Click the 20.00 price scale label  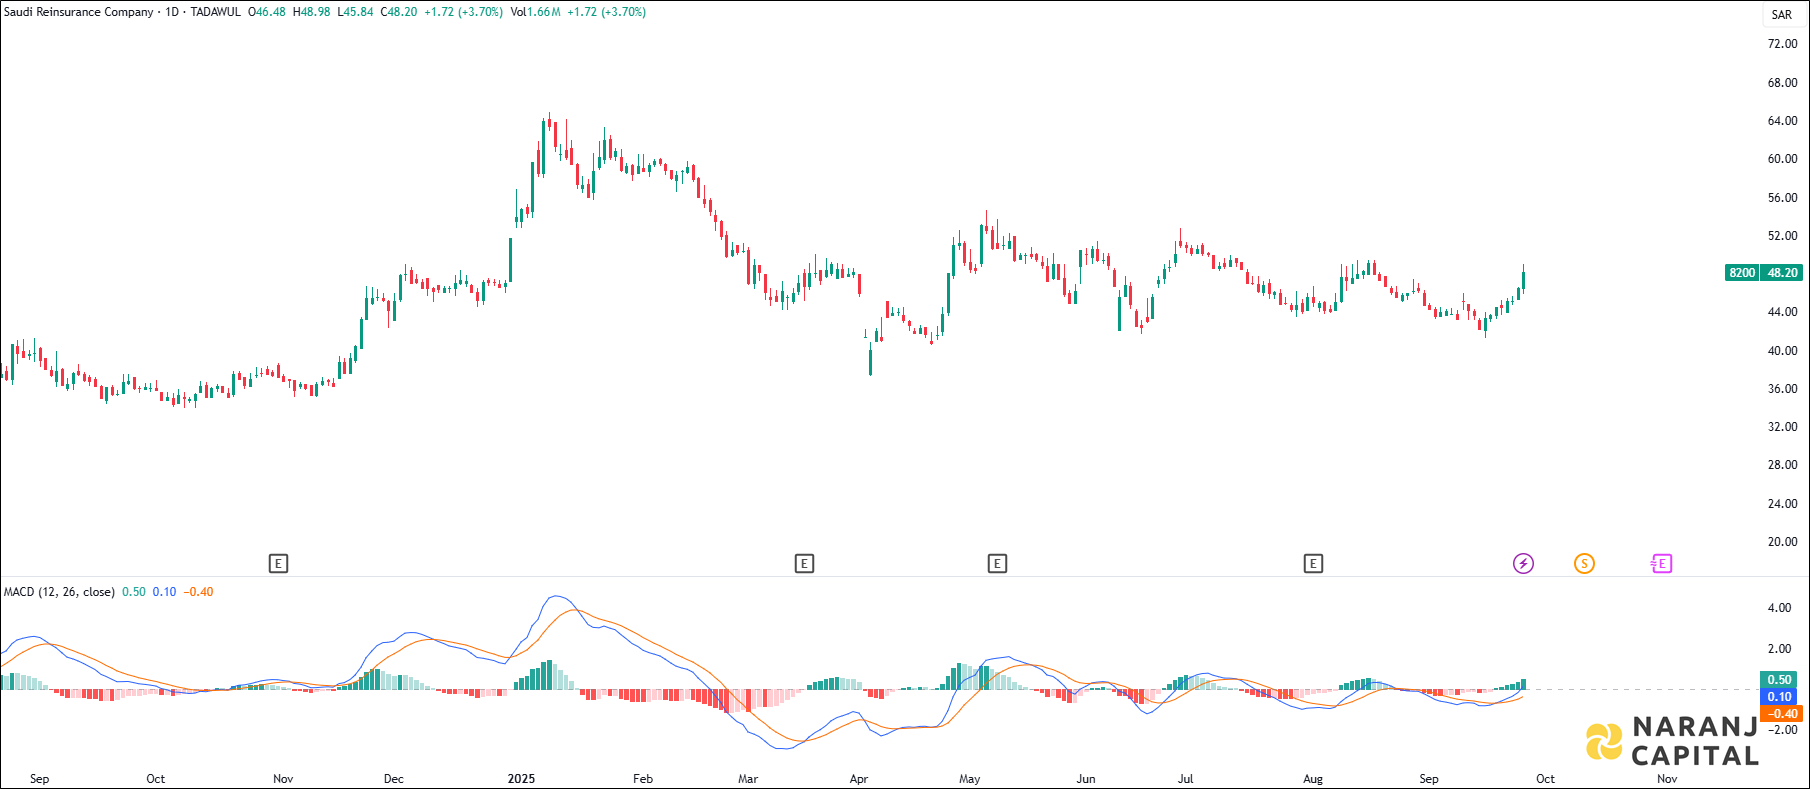point(1782,542)
